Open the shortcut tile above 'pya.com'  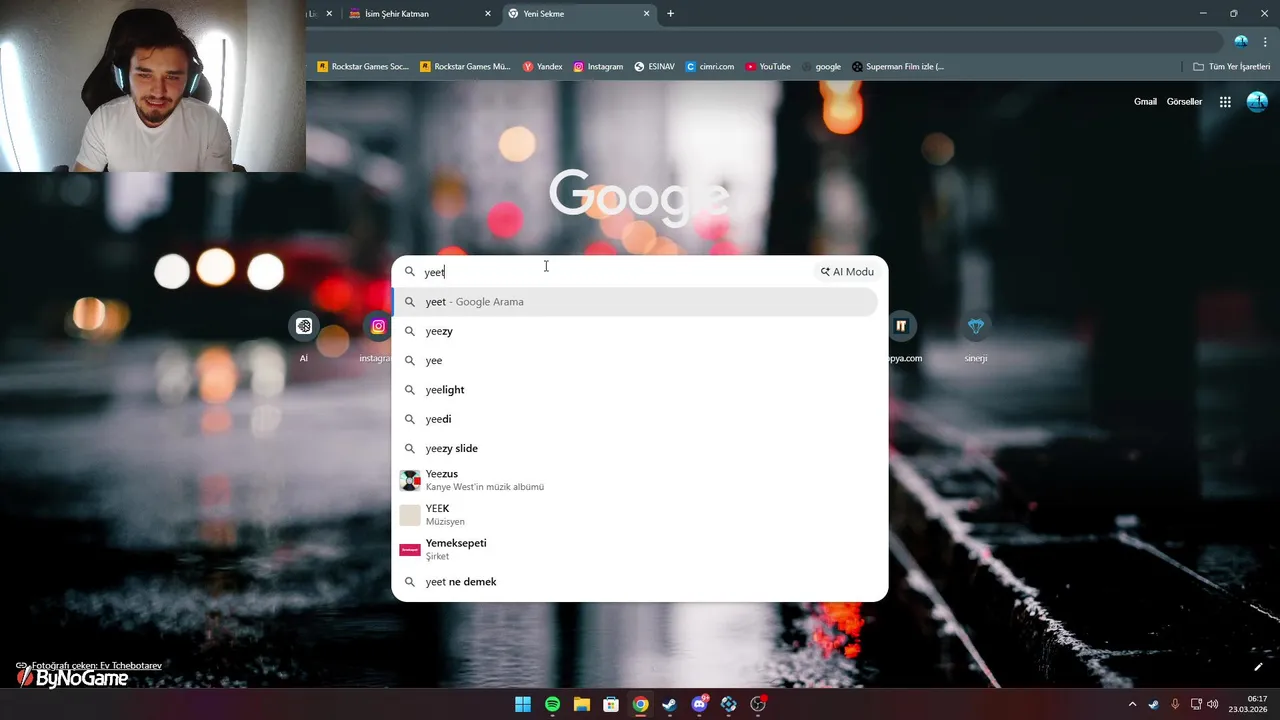902,326
